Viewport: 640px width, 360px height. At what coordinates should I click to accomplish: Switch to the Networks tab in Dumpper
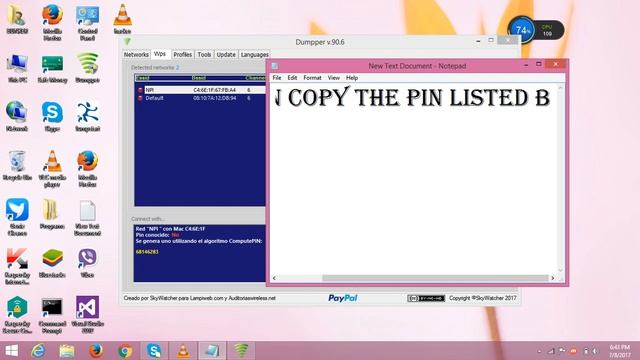136,54
